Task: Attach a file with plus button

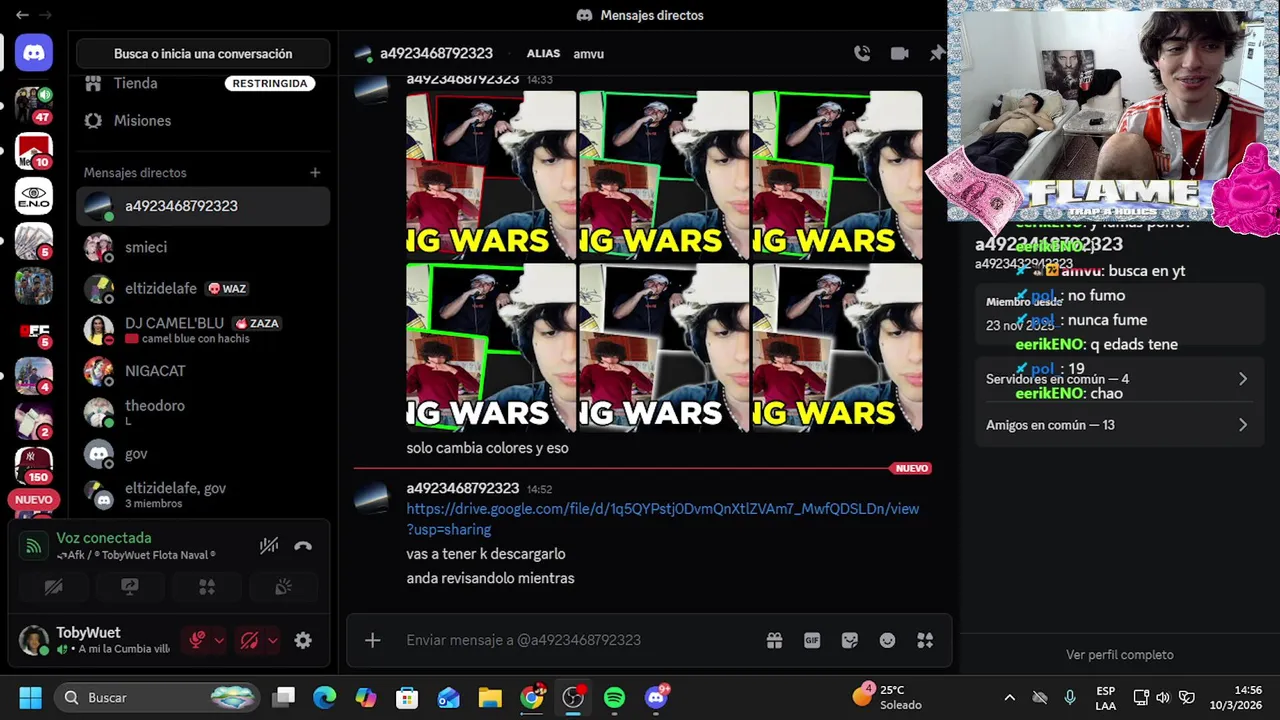Action: click(372, 640)
